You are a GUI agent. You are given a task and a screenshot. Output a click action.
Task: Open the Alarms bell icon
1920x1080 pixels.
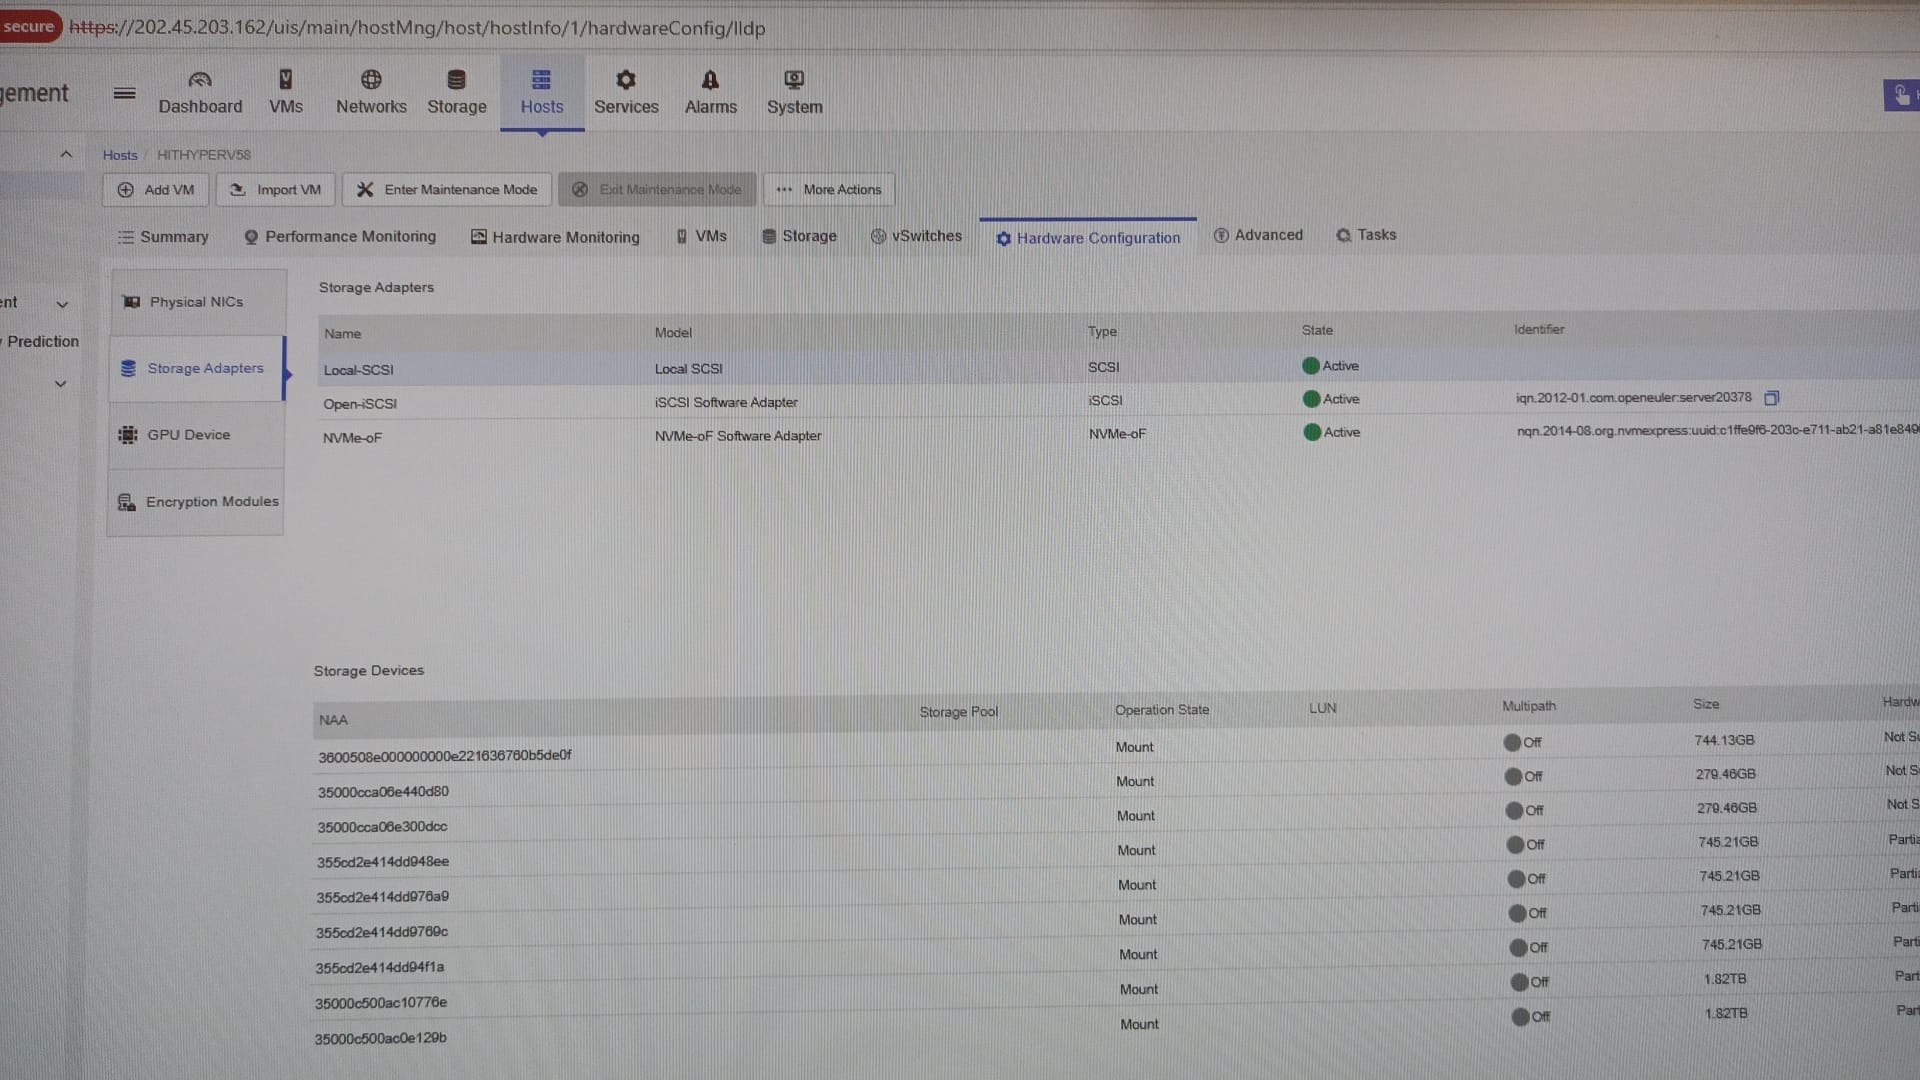(x=710, y=80)
